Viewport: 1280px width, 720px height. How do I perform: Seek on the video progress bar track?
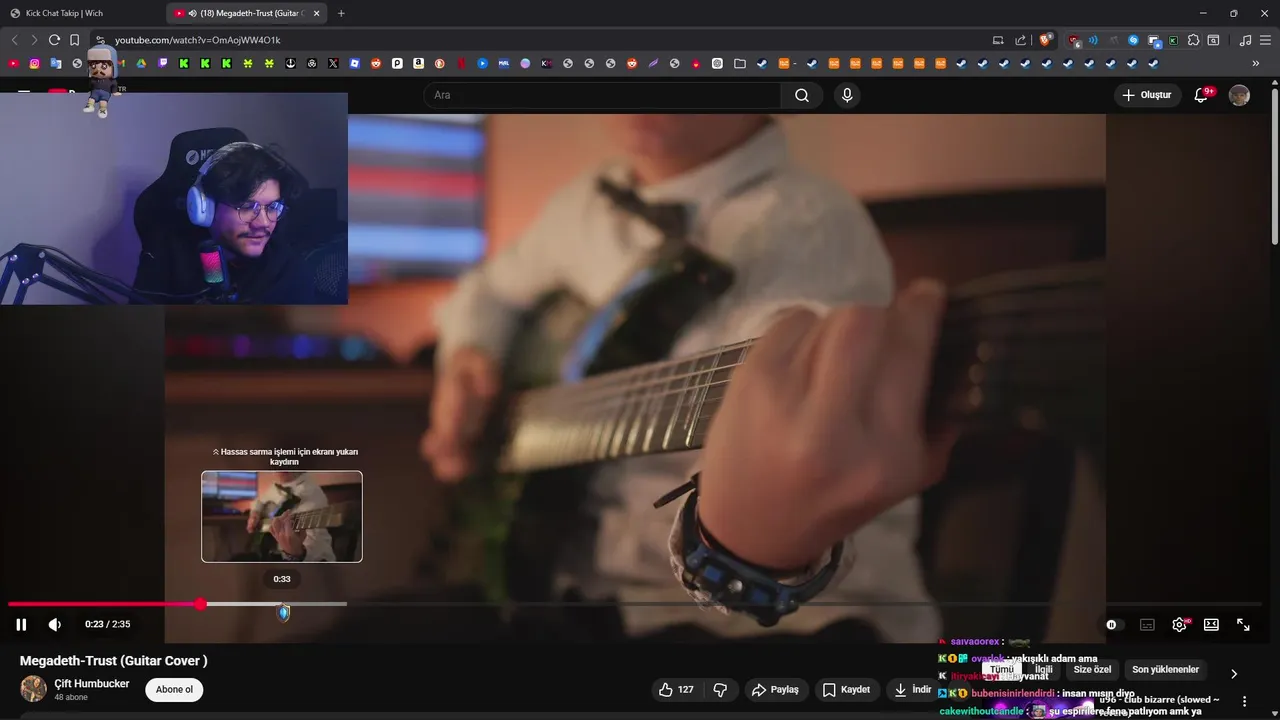[635, 604]
